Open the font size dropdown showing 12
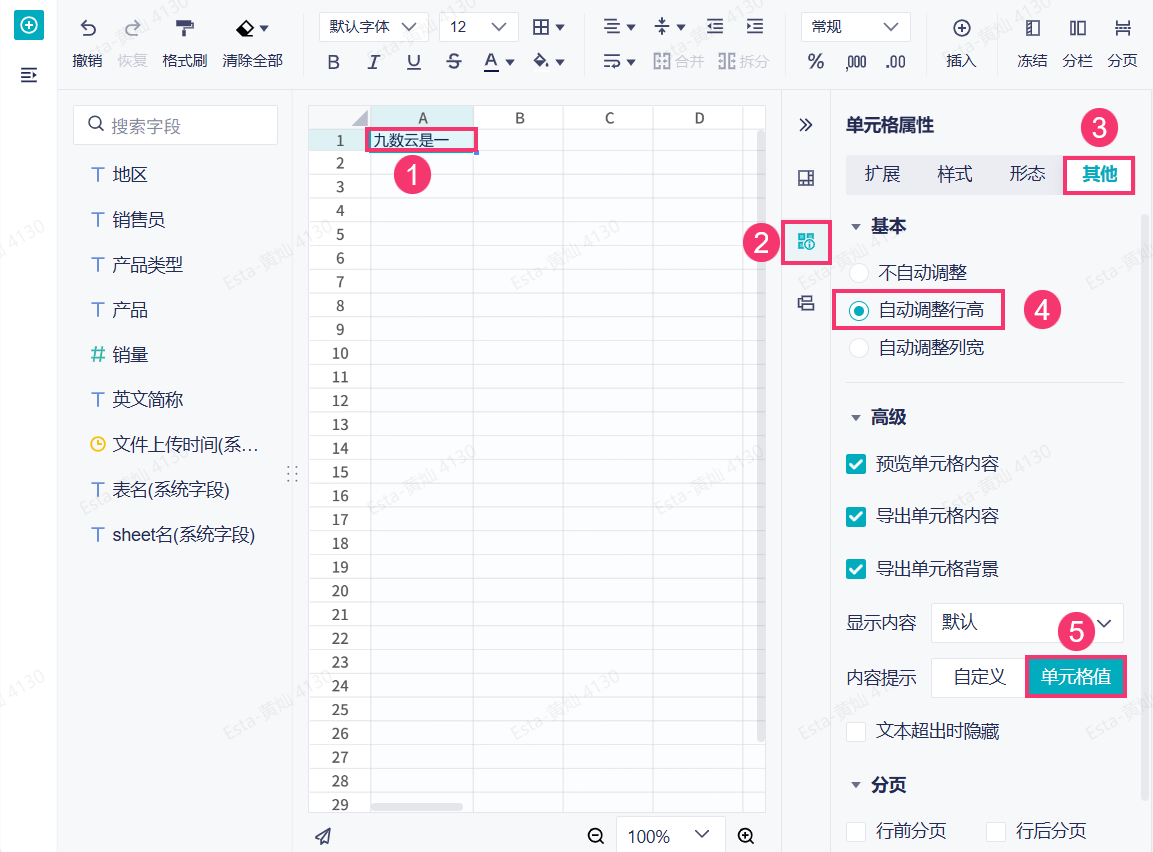Screen dimensions: 1153x852 point(479,27)
